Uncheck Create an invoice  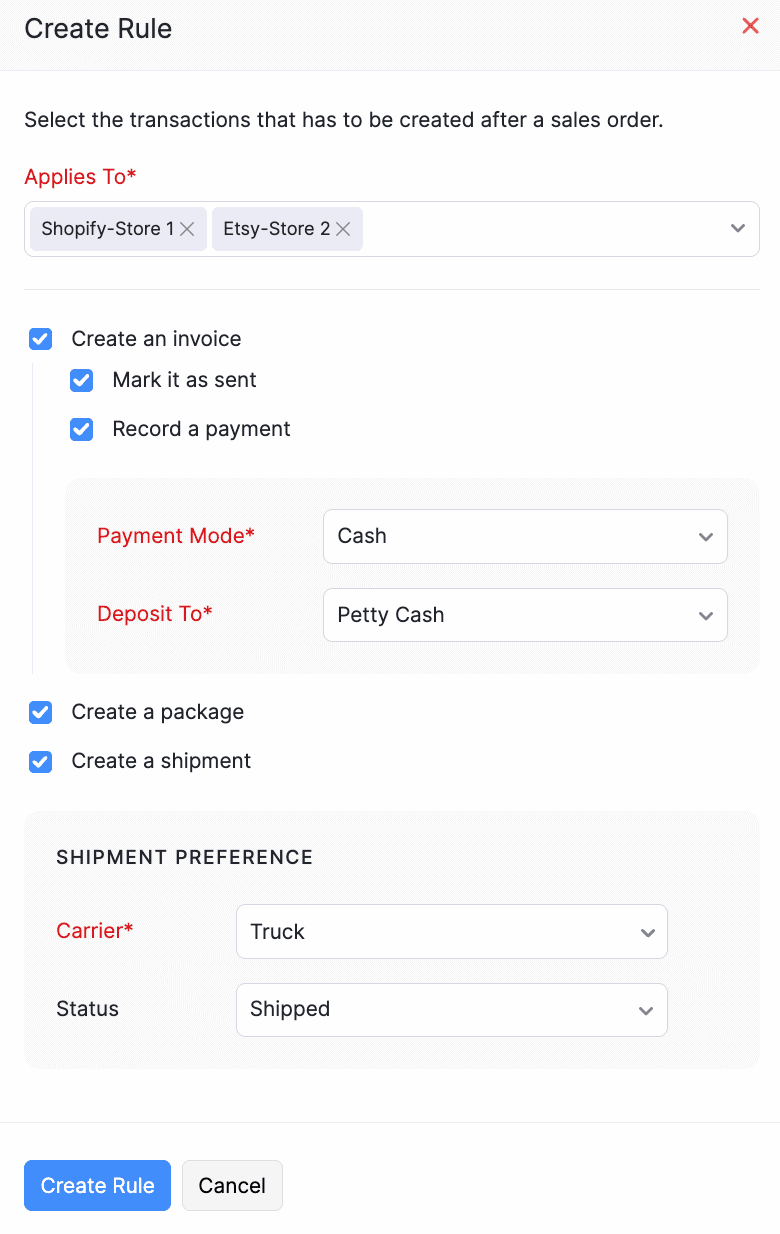click(x=40, y=339)
